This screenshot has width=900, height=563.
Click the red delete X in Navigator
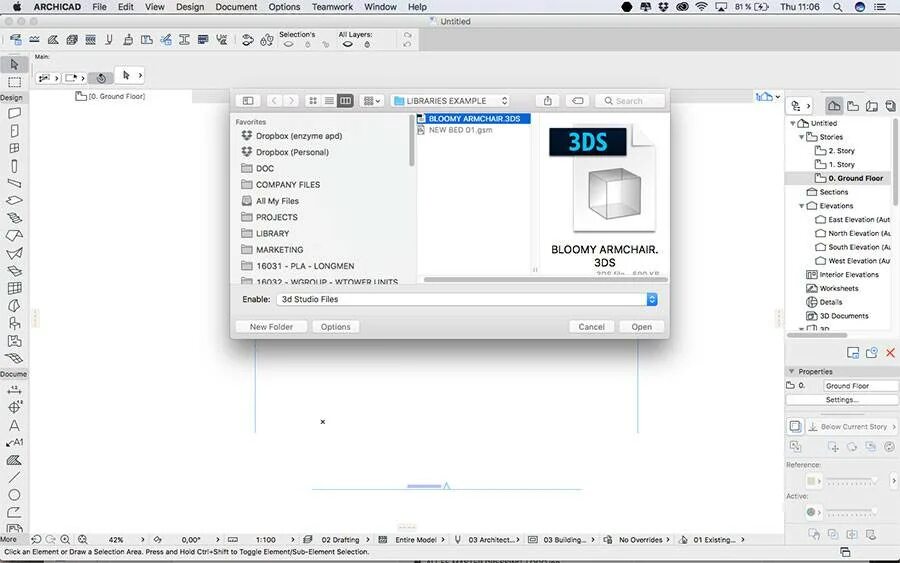point(890,352)
